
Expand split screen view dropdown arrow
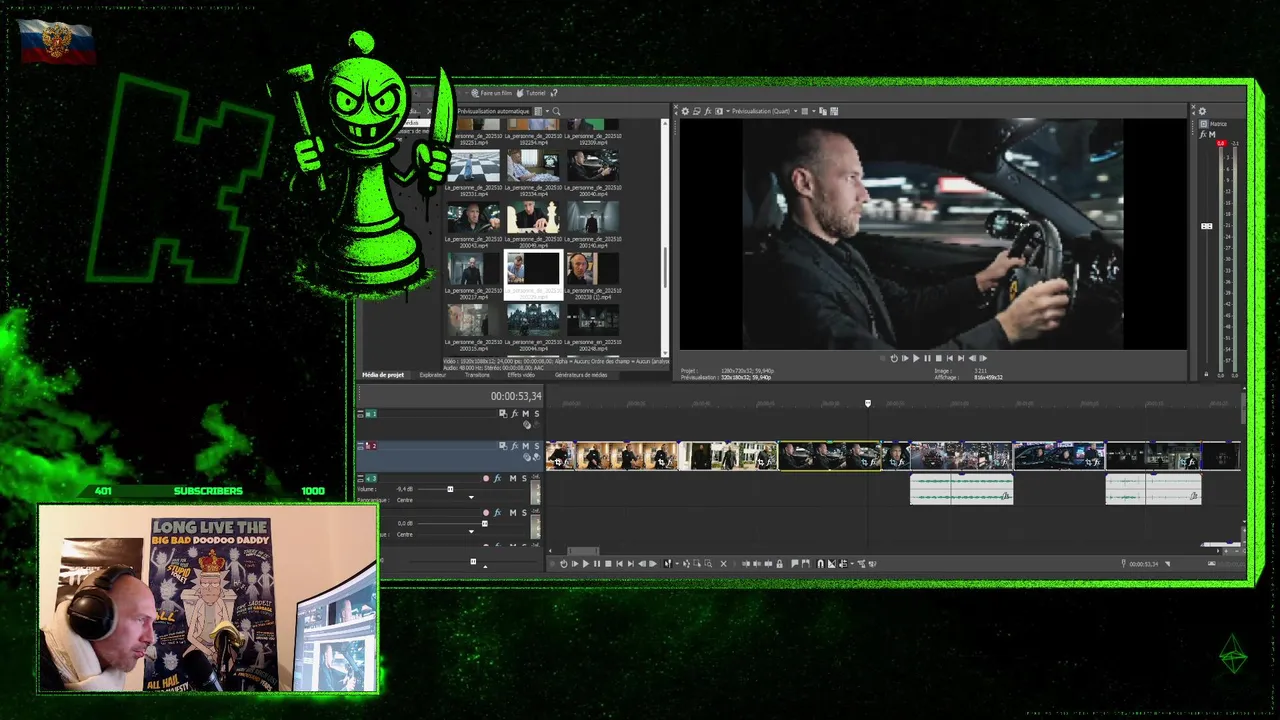click(x=728, y=111)
